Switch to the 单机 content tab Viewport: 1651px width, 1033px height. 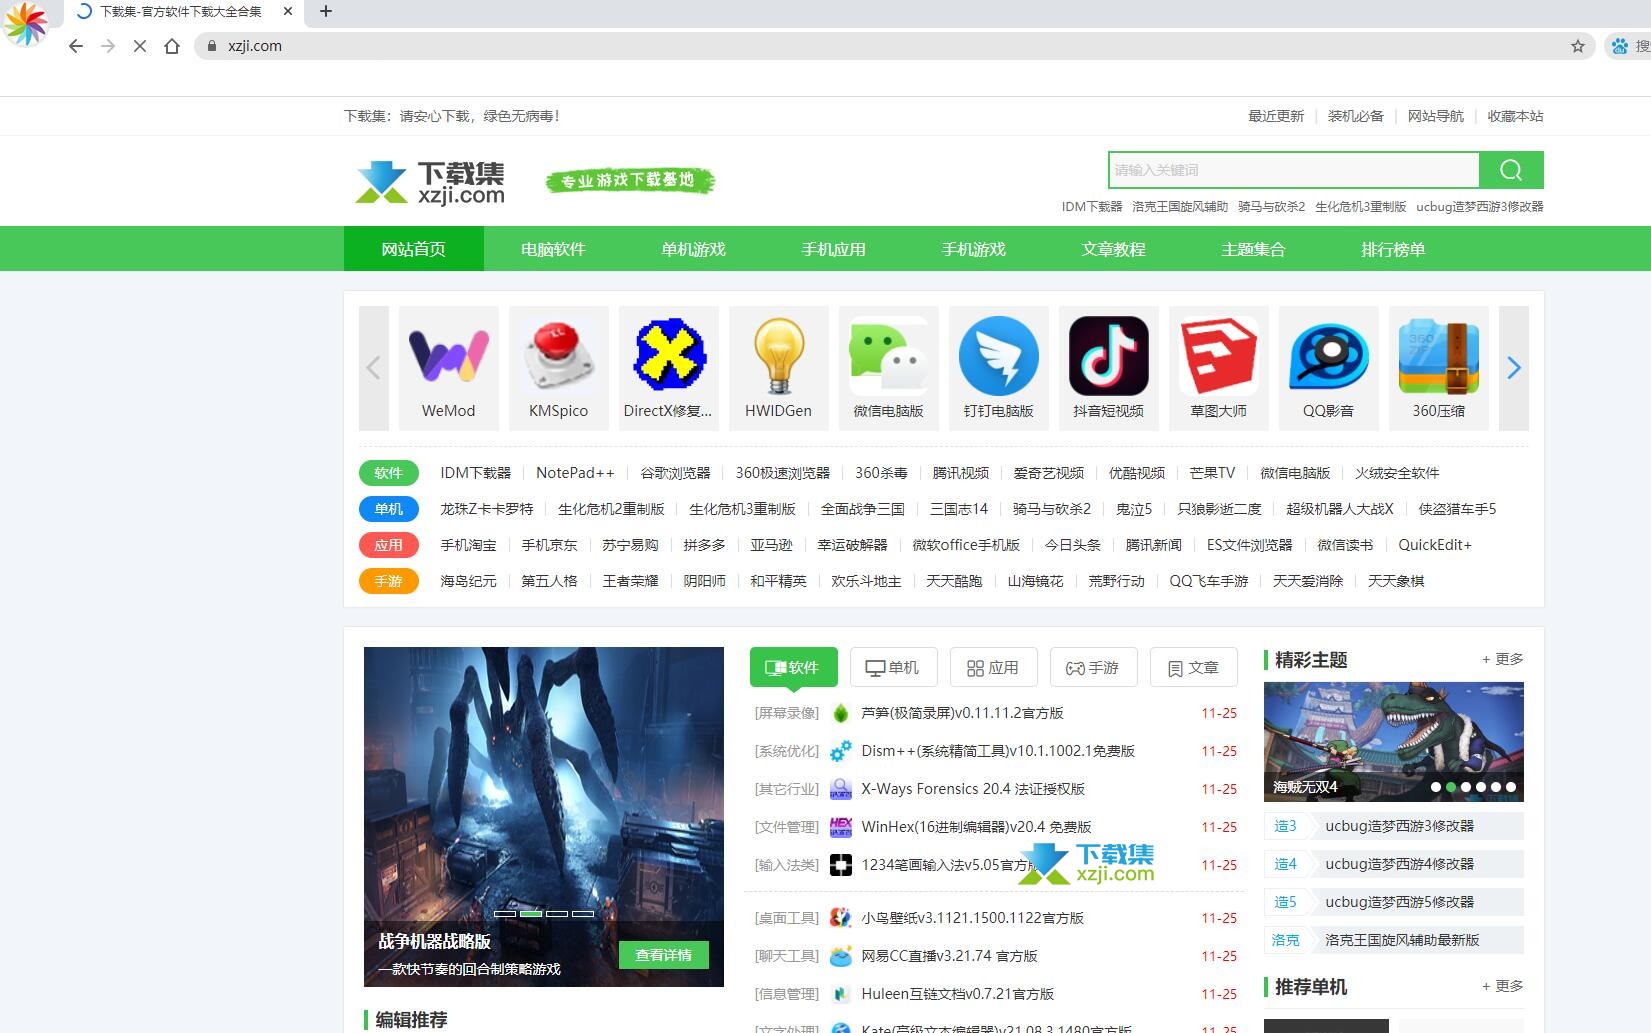point(893,668)
